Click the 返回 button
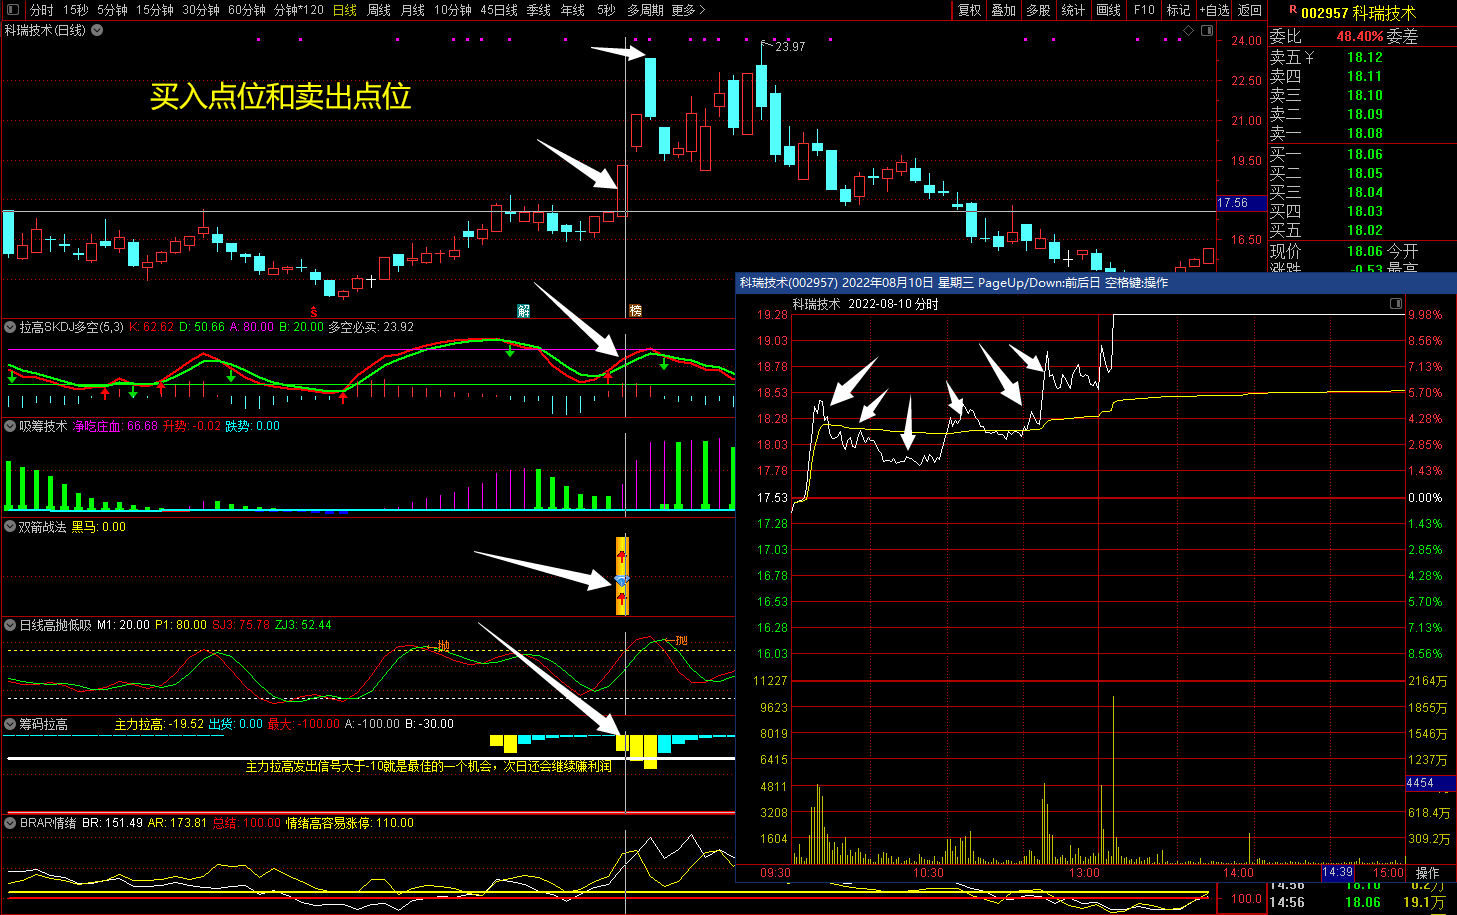The width and height of the screenshot is (1457, 915). click(x=1250, y=10)
